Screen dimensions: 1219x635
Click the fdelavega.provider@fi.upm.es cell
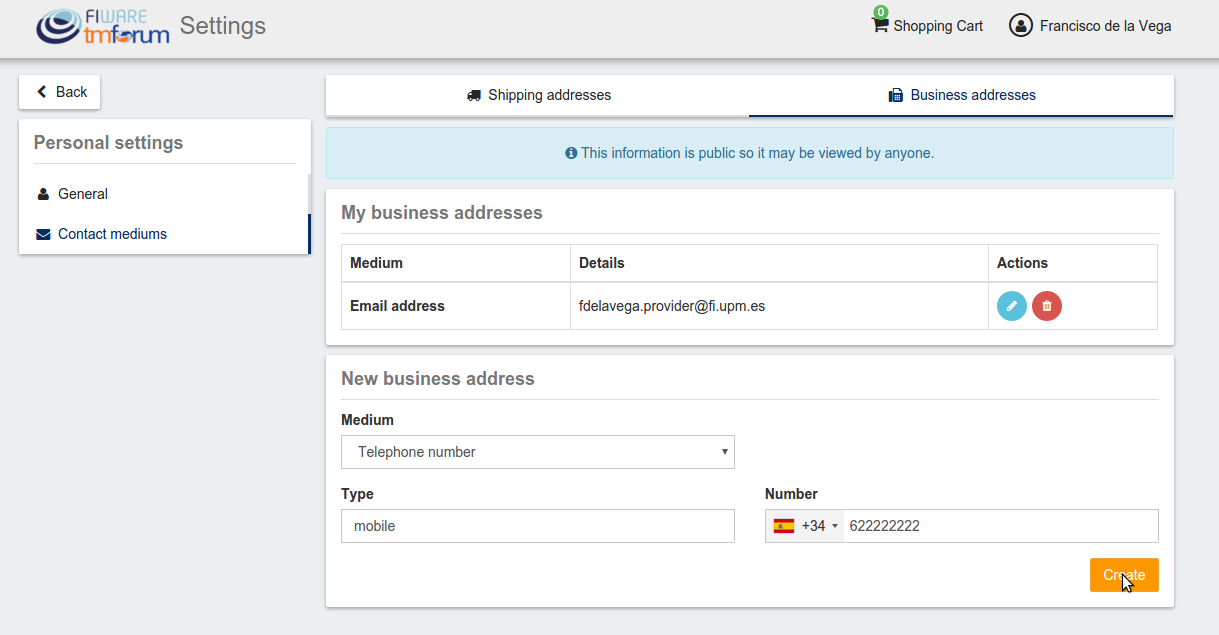click(779, 306)
